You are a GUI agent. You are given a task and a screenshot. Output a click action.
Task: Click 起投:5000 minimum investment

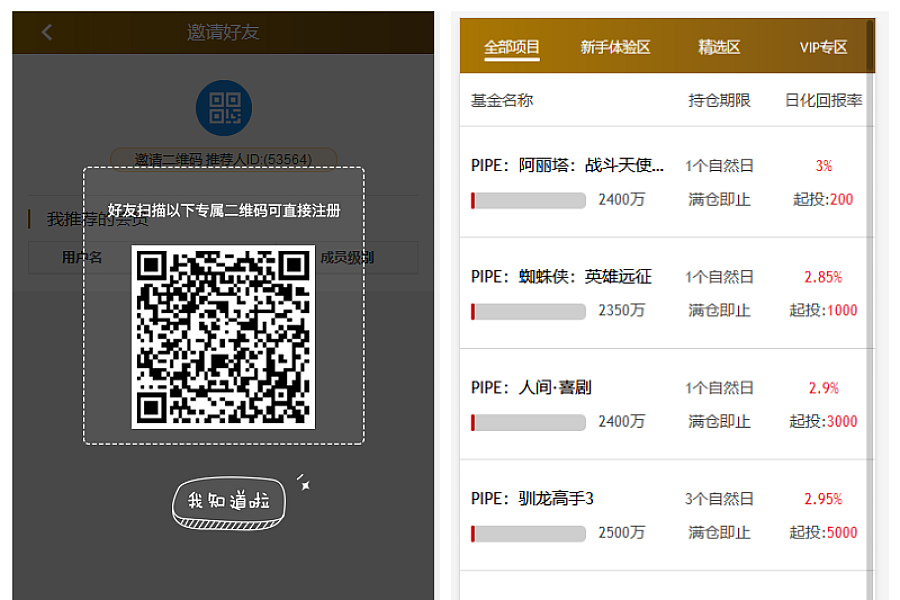823,532
